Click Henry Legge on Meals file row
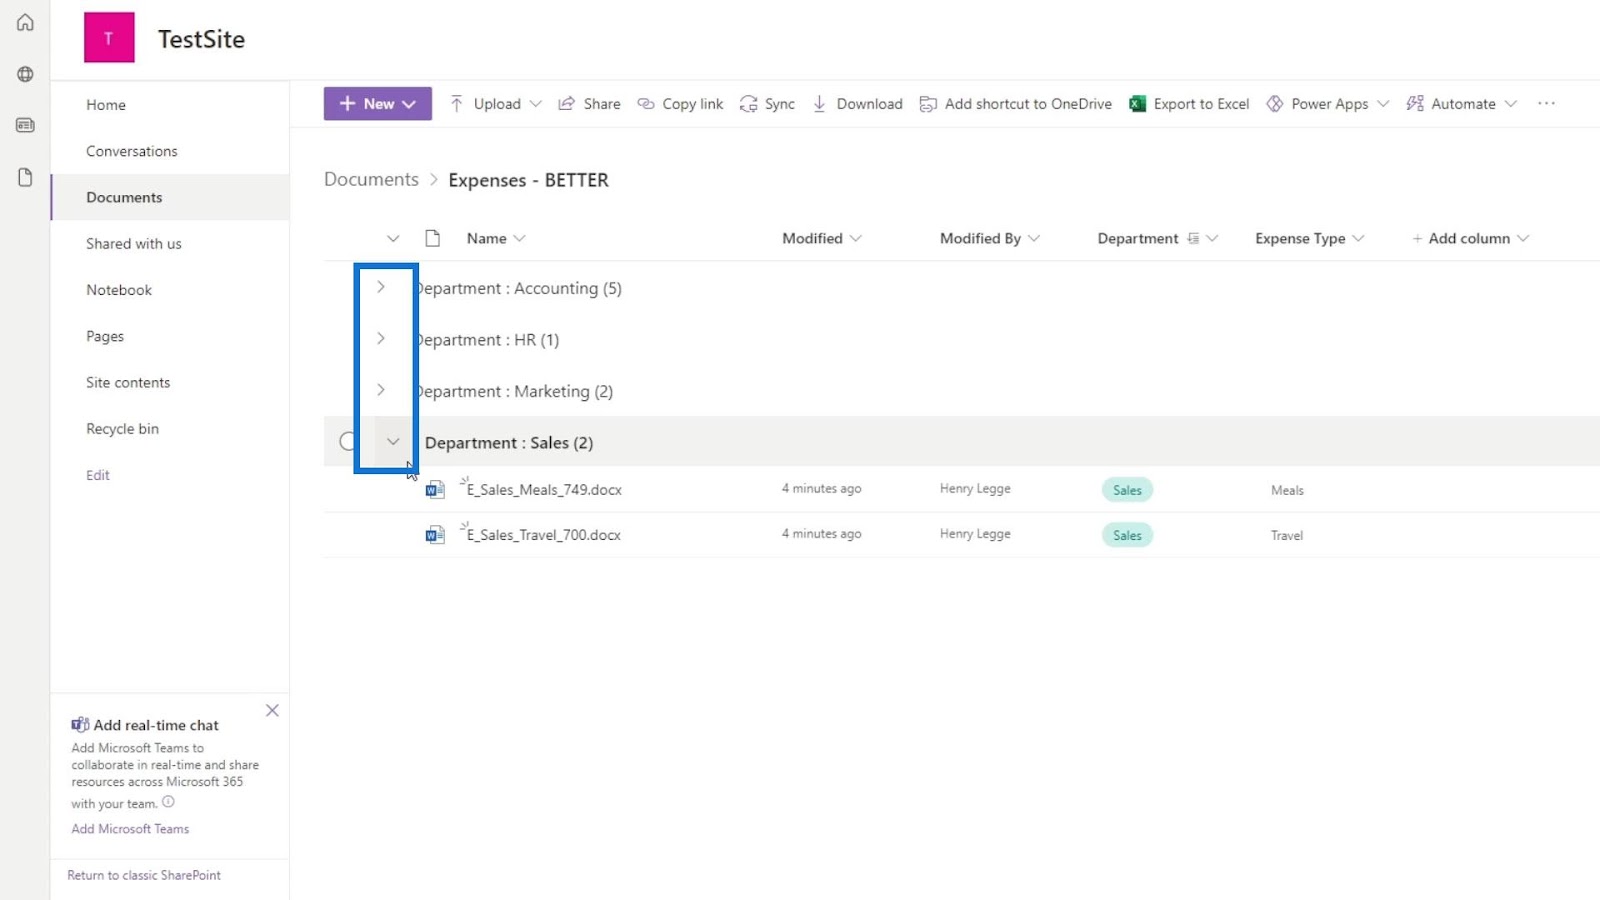This screenshot has height=900, width=1600. tap(975, 488)
